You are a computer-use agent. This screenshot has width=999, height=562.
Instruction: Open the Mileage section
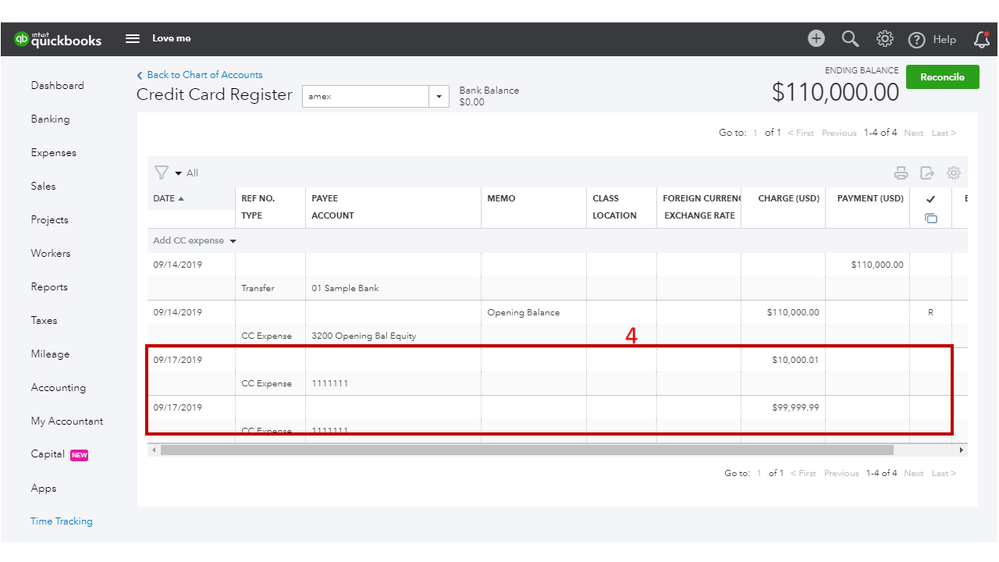(50, 354)
